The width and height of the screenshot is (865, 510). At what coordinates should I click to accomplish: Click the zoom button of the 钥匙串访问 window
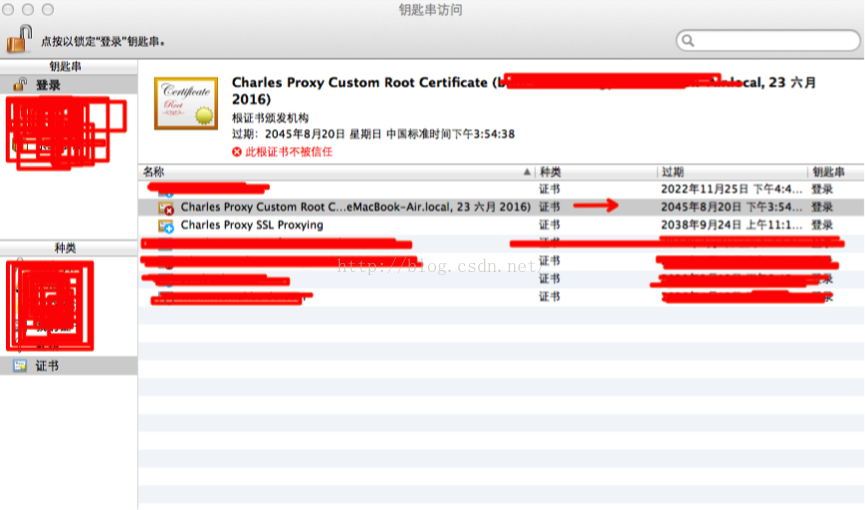(48, 9)
